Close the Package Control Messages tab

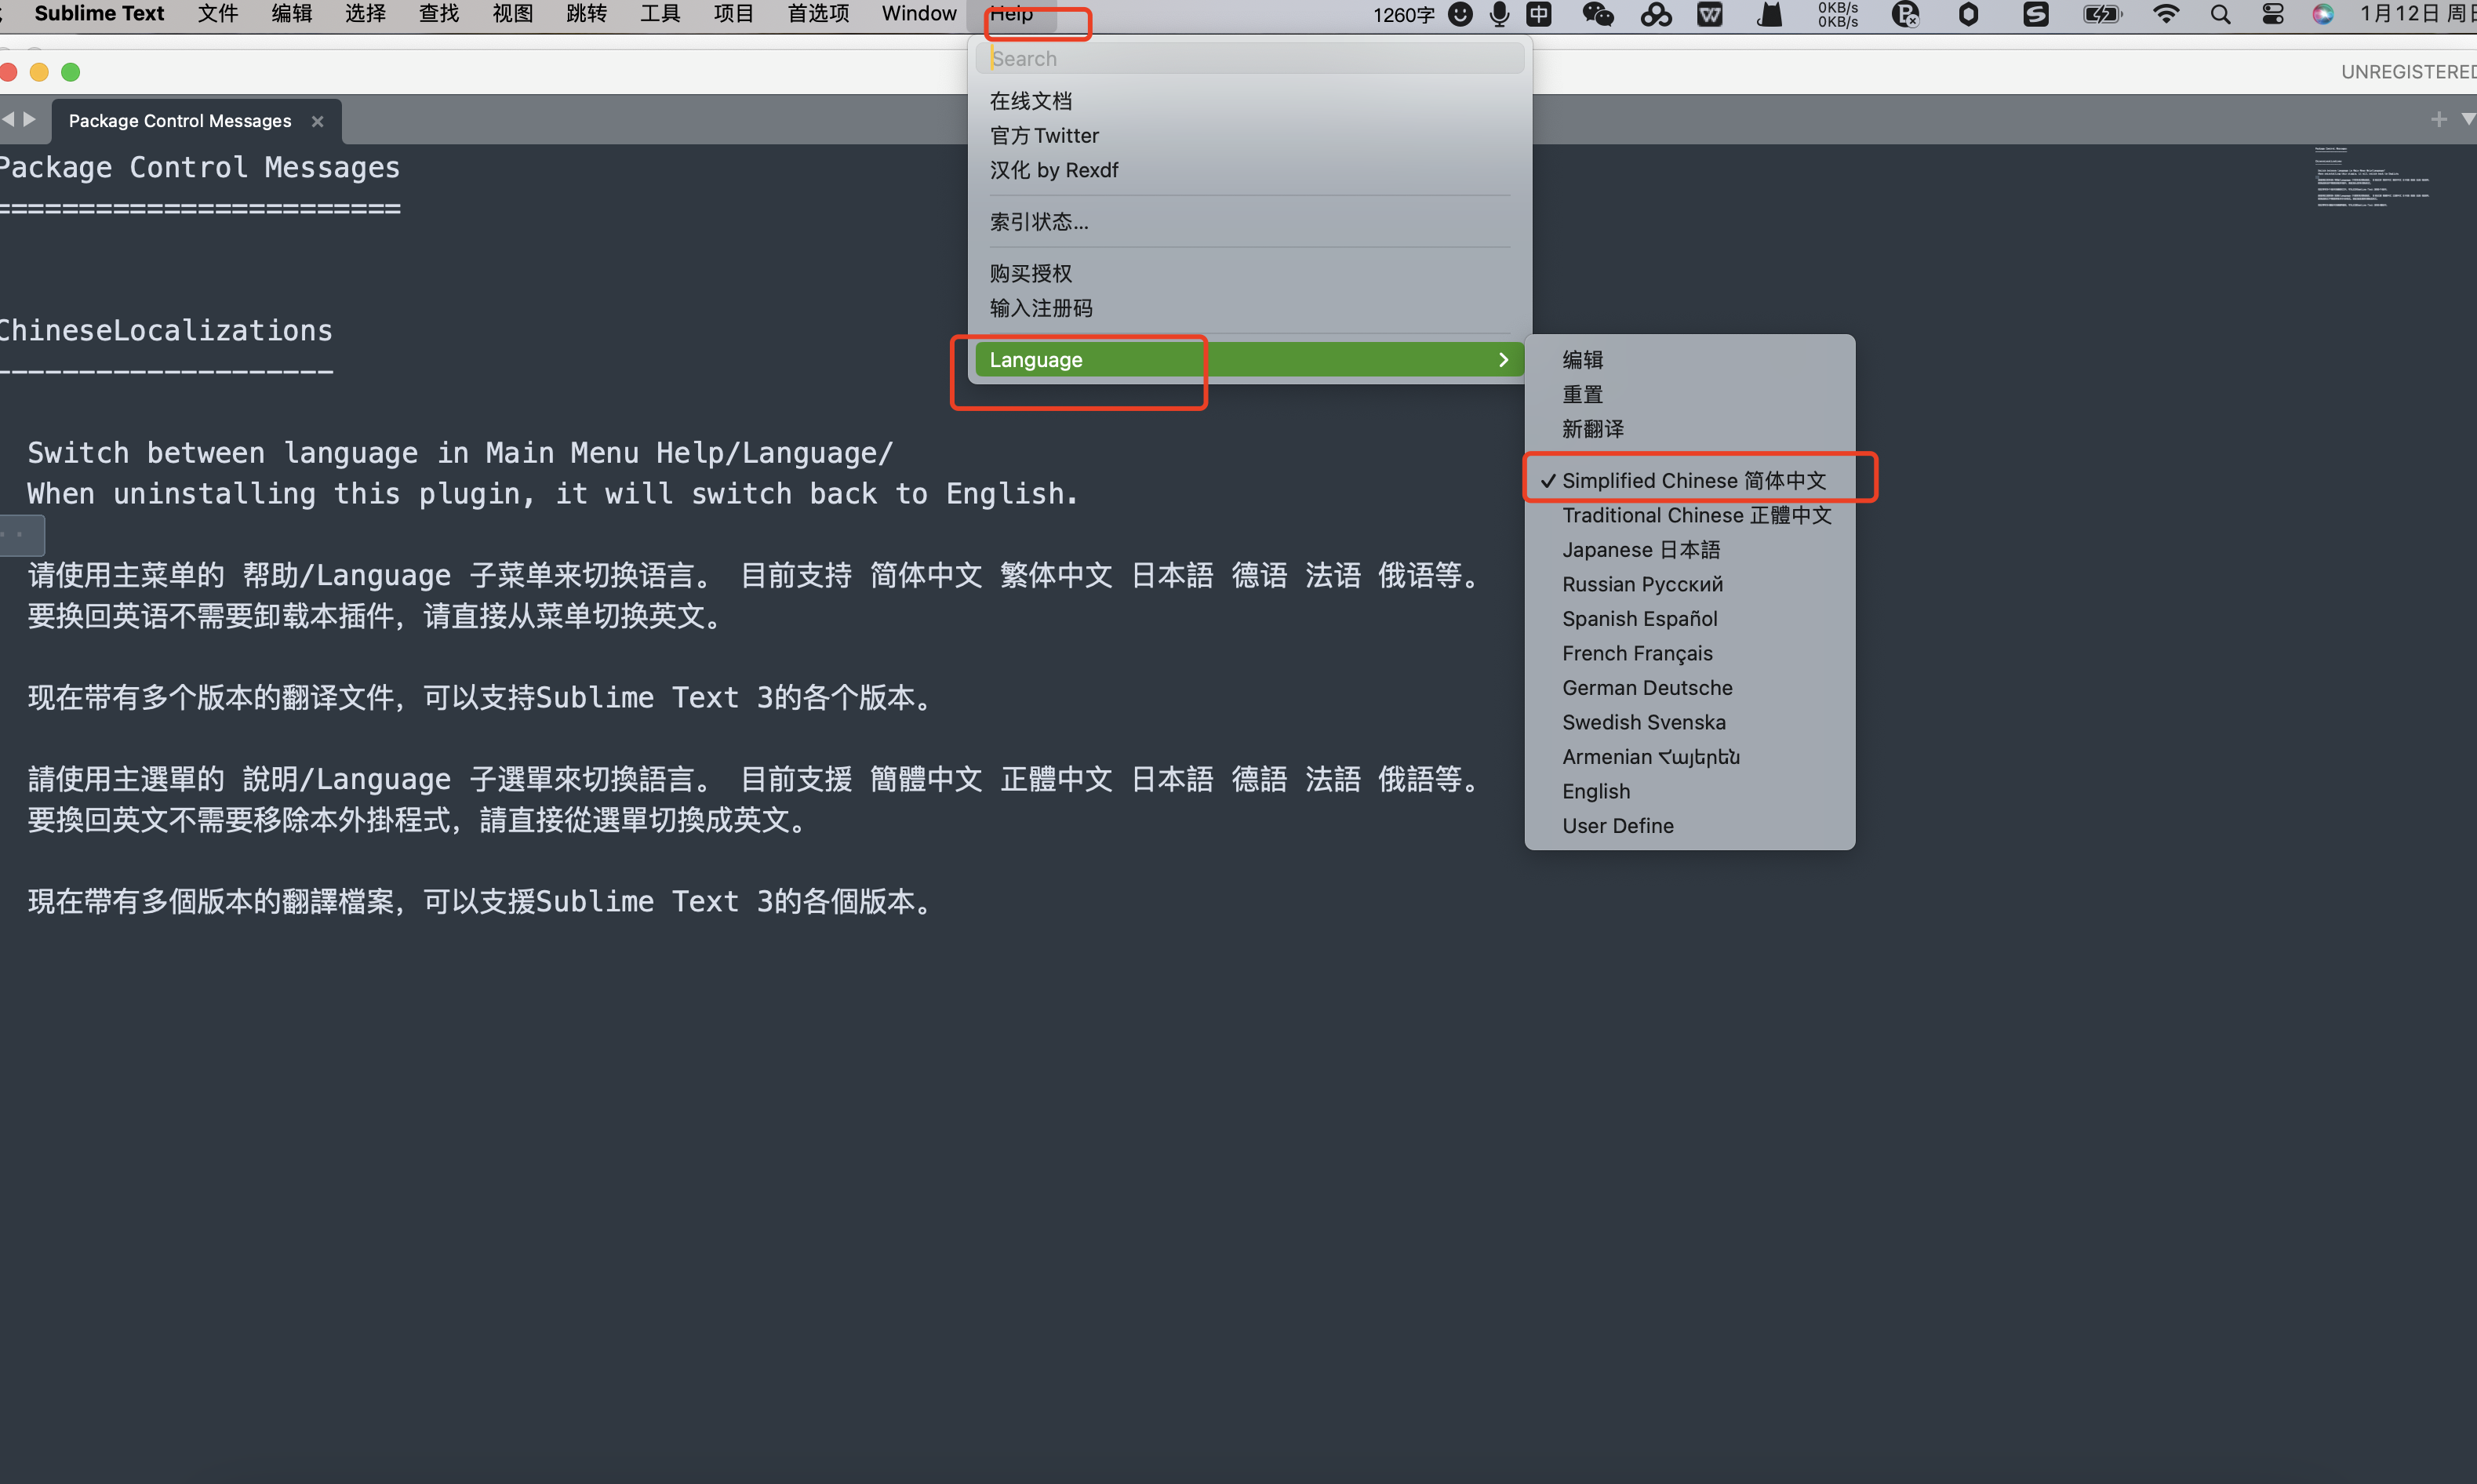tap(317, 121)
